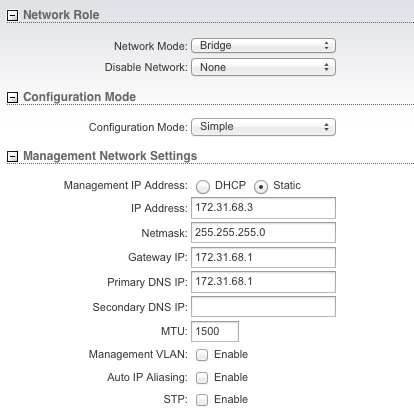This screenshot has height=415, width=414.
Task: Enable the STP checkbox
Action: (x=202, y=400)
